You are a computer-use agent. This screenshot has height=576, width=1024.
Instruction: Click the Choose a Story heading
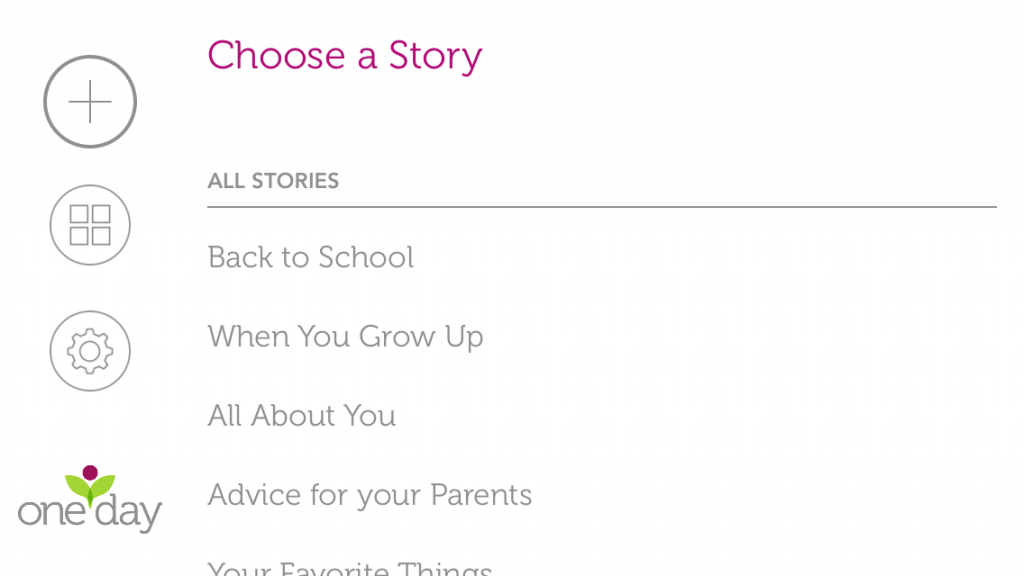pyautogui.click(x=345, y=56)
